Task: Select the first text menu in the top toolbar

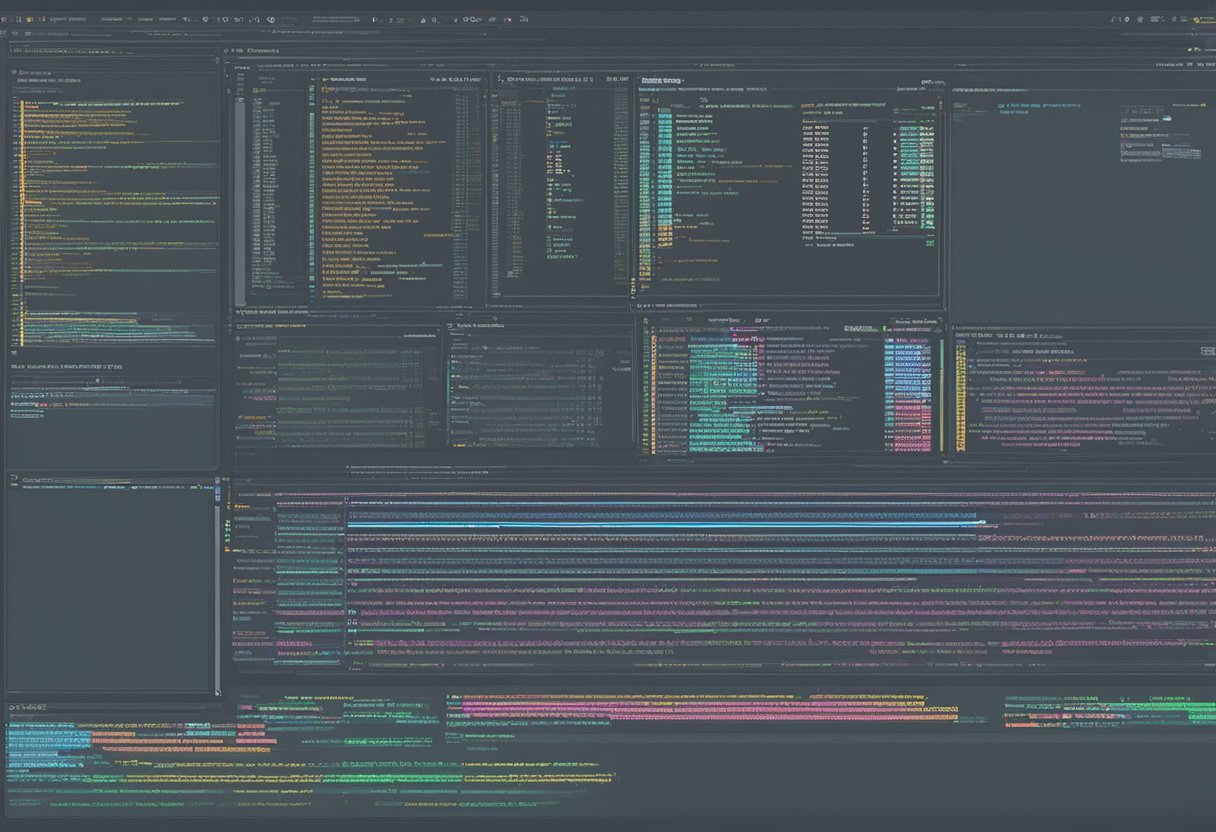Action: 68,19
